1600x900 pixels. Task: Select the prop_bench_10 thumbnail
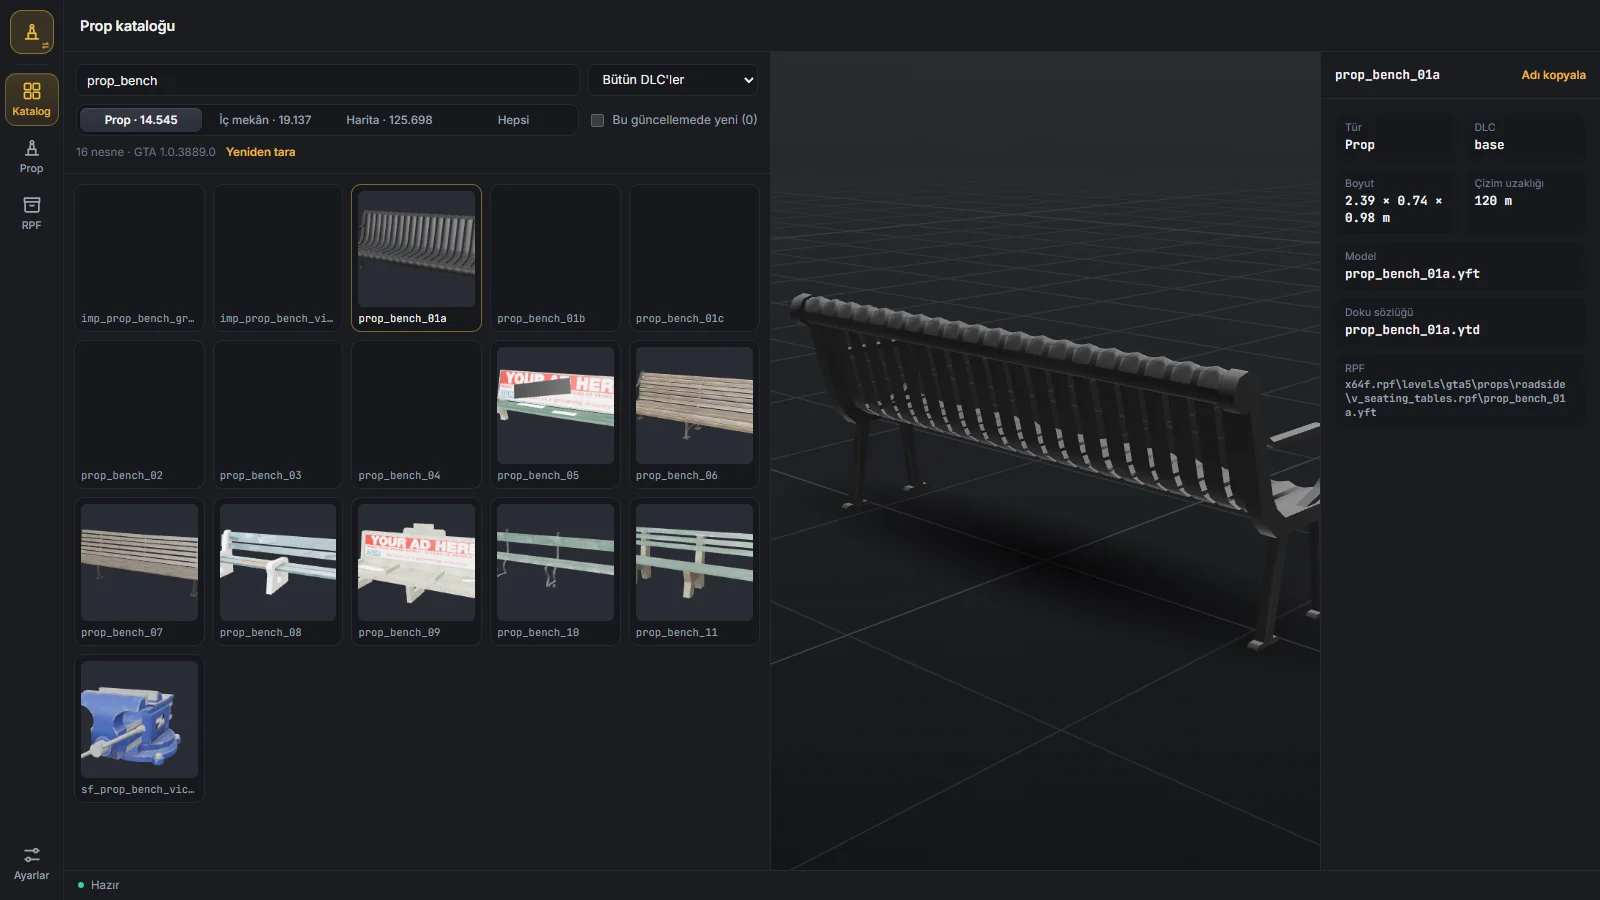(x=555, y=563)
